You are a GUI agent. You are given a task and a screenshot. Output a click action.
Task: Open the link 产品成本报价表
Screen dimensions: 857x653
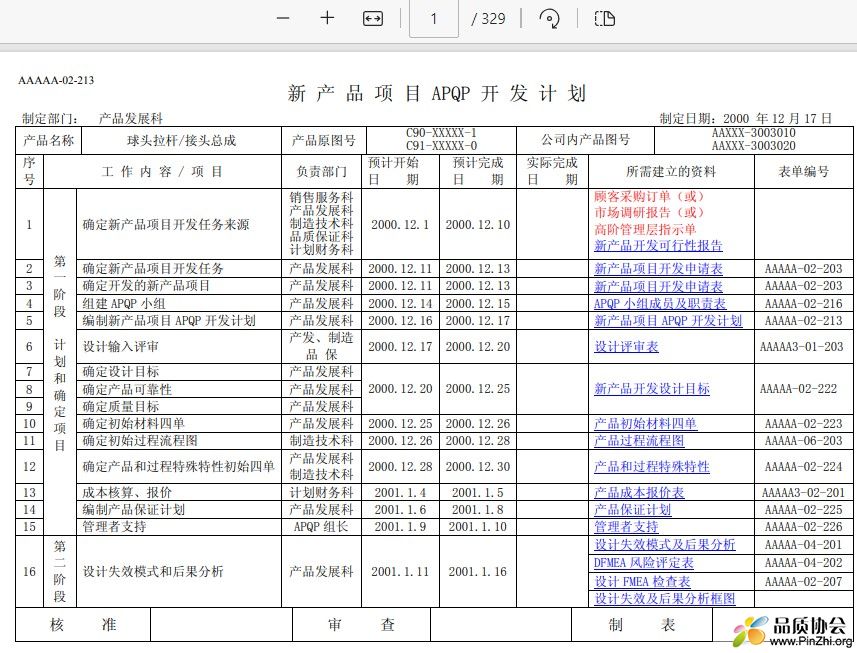[639, 493]
